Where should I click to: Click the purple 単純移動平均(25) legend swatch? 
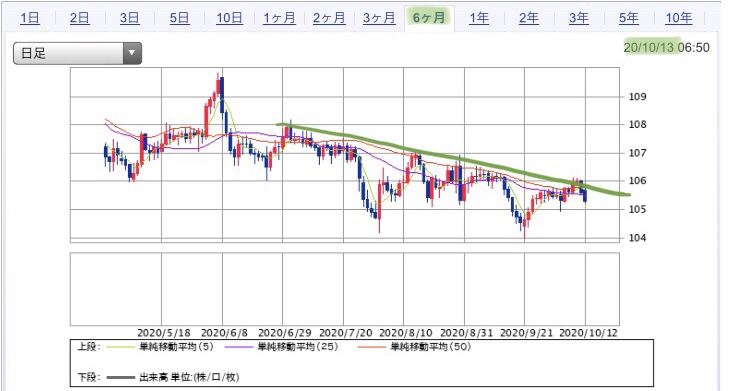coord(239,347)
